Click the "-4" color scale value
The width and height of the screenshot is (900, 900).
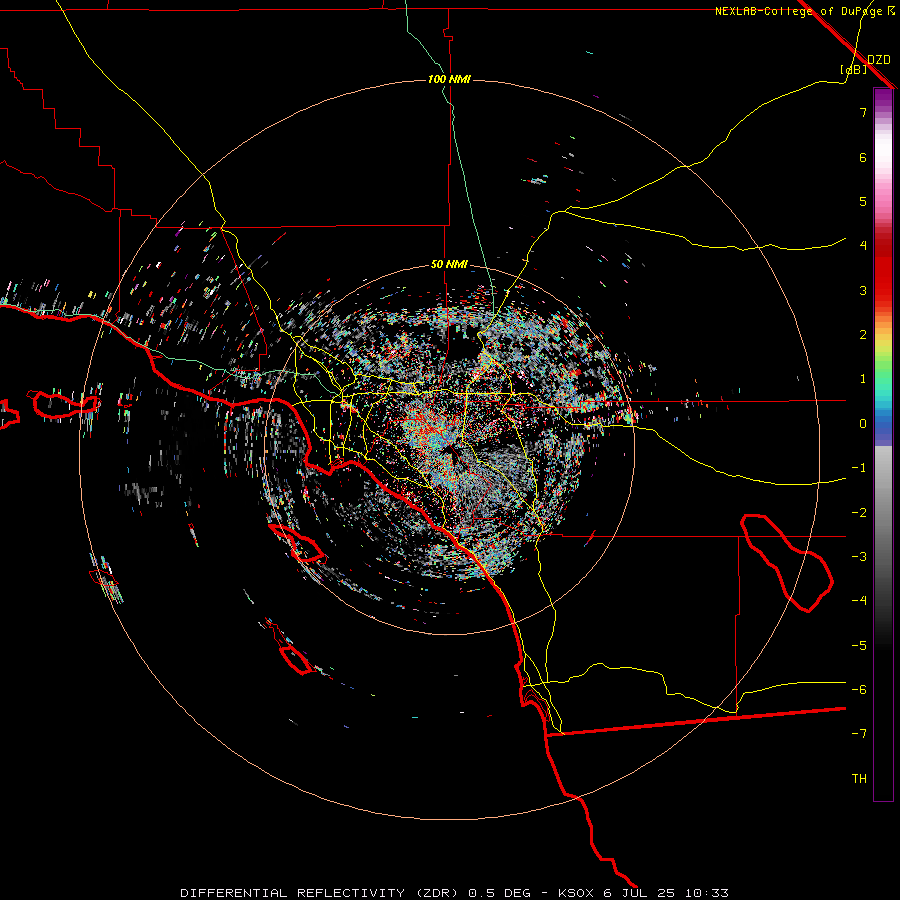tap(859, 600)
